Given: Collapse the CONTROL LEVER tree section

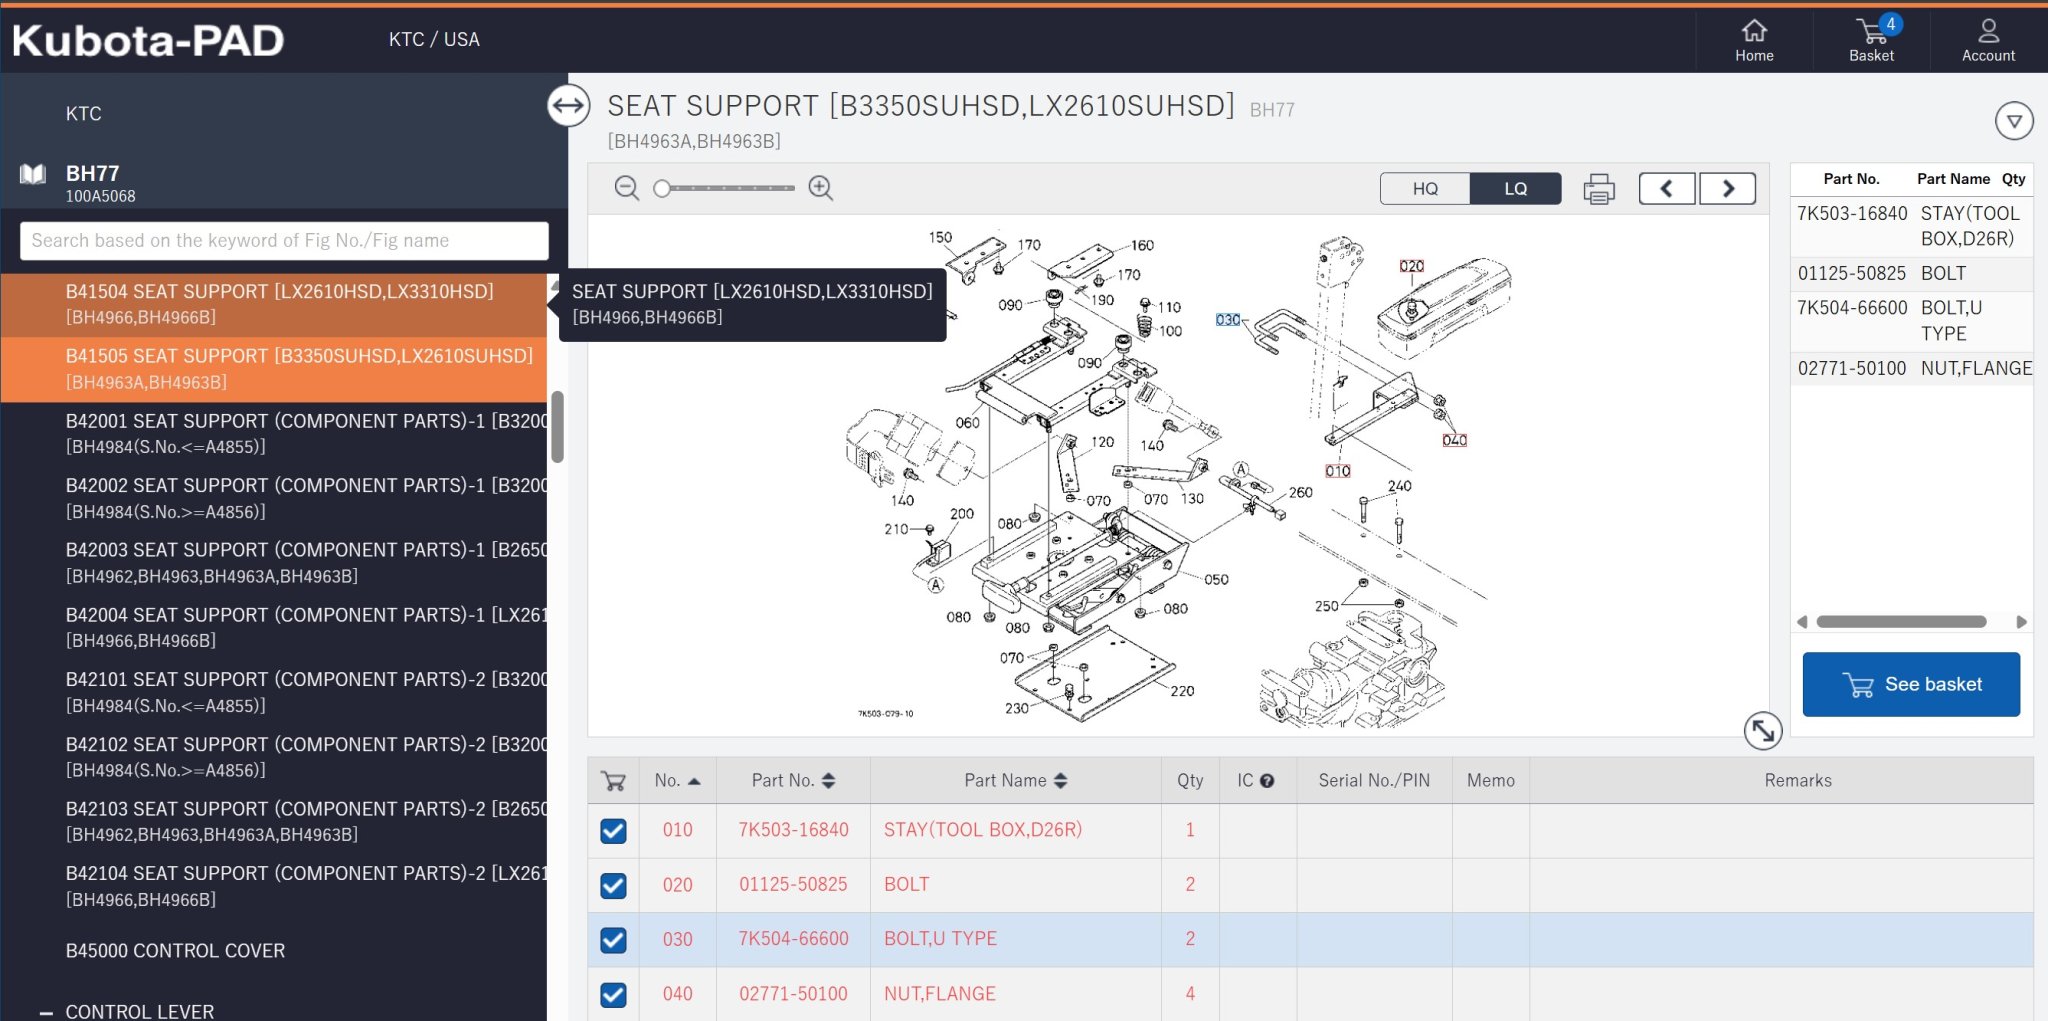Looking at the screenshot, I should tap(46, 1012).
